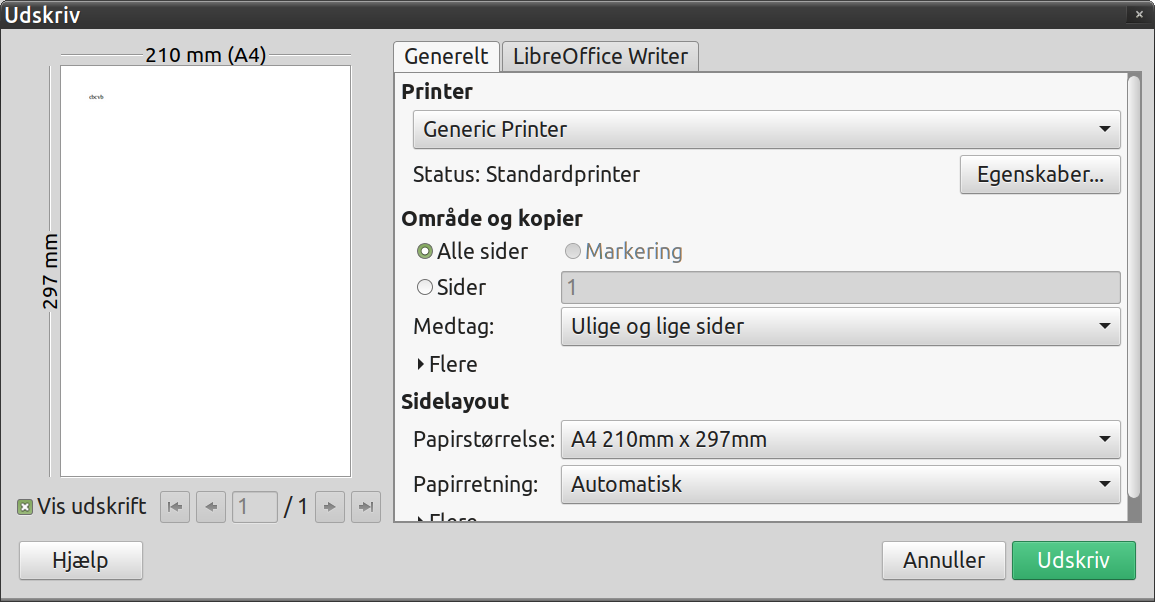The width and height of the screenshot is (1155, 602).
Task: Open Hjælp for the print dialog
Action: pos(81,561)
